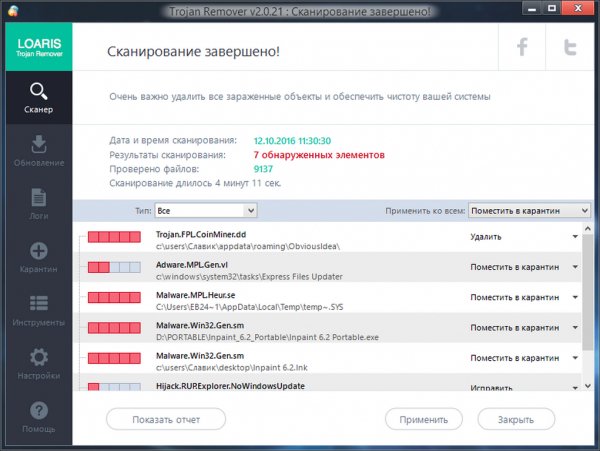The height and width of the screenshot is (451, 600).
Task: Click threat level bar of Adware.MPL.Gen.vl
Action: coord(114,267)
